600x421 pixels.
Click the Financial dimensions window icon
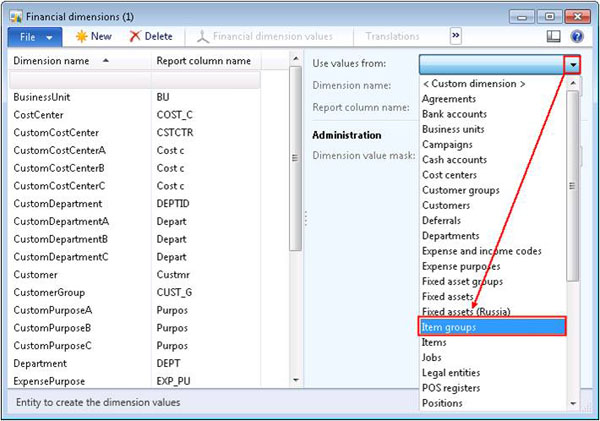16,16
